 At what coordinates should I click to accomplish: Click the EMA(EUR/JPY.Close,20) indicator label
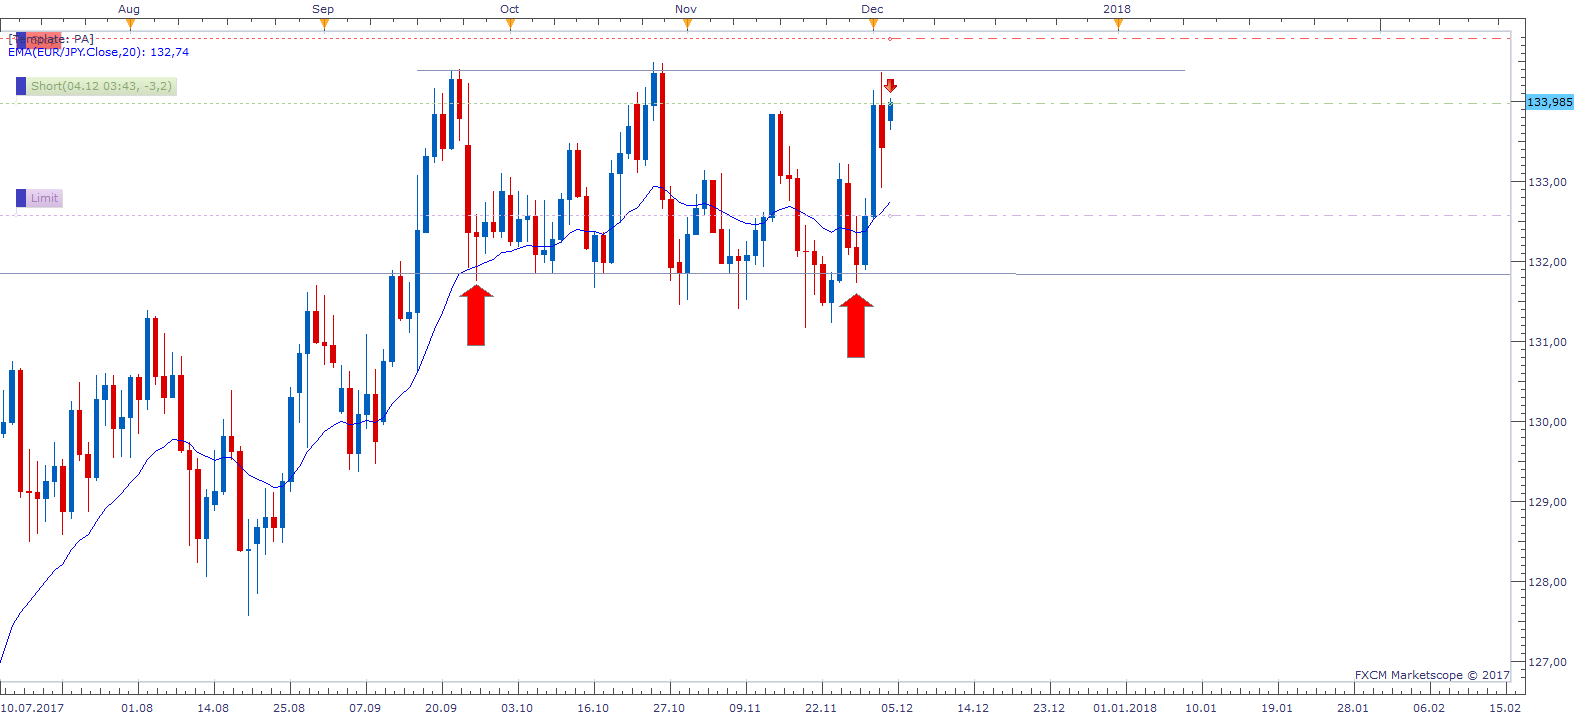[98, 52]
